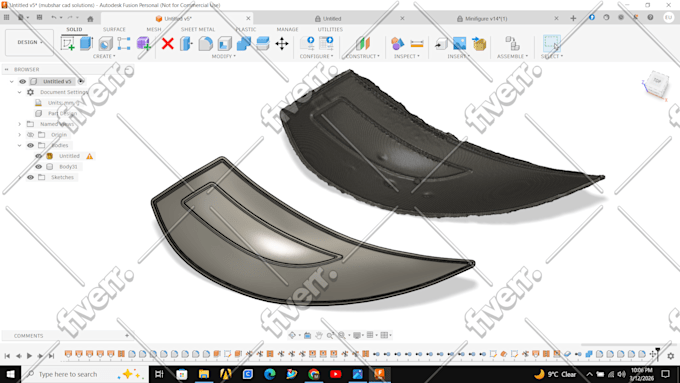The width and height of the screenshot is (680, 383).
Task: Click the Orbit navigation icon
Action: click(x=292, y=335)
